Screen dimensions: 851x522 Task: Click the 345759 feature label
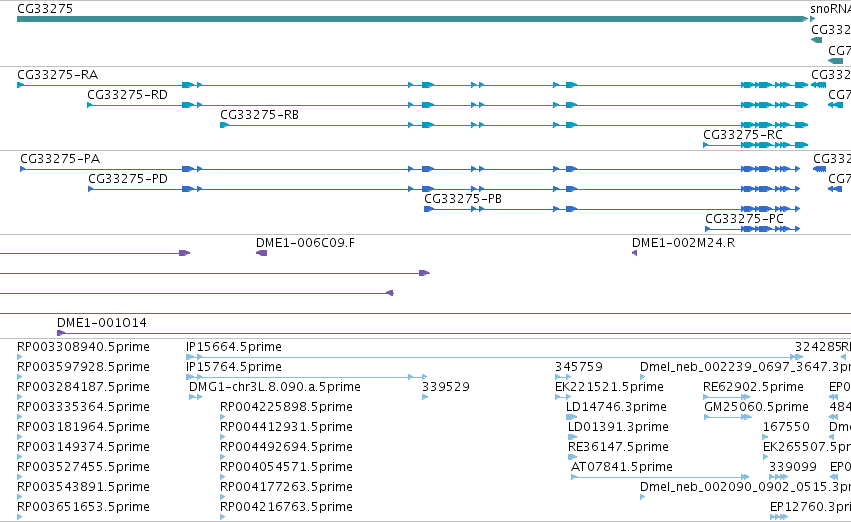tap(579, 367)
